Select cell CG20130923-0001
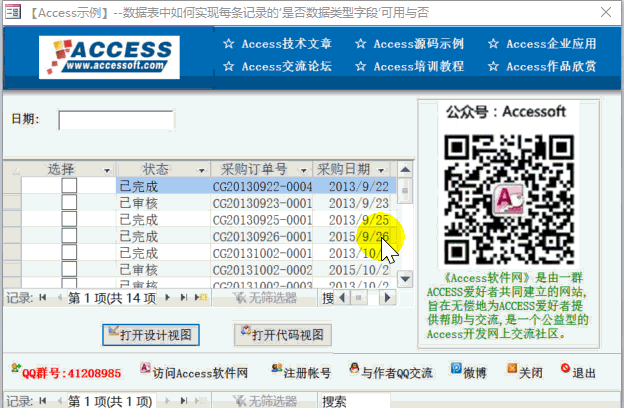 click(x=262, y=203)
